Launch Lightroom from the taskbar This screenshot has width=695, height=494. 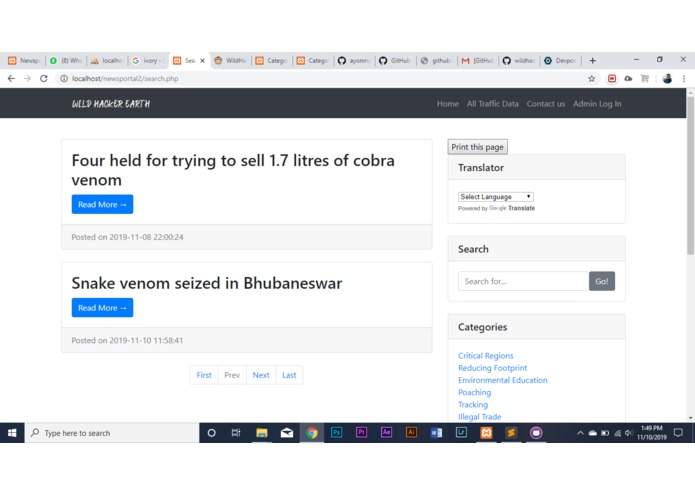[461, 432]
